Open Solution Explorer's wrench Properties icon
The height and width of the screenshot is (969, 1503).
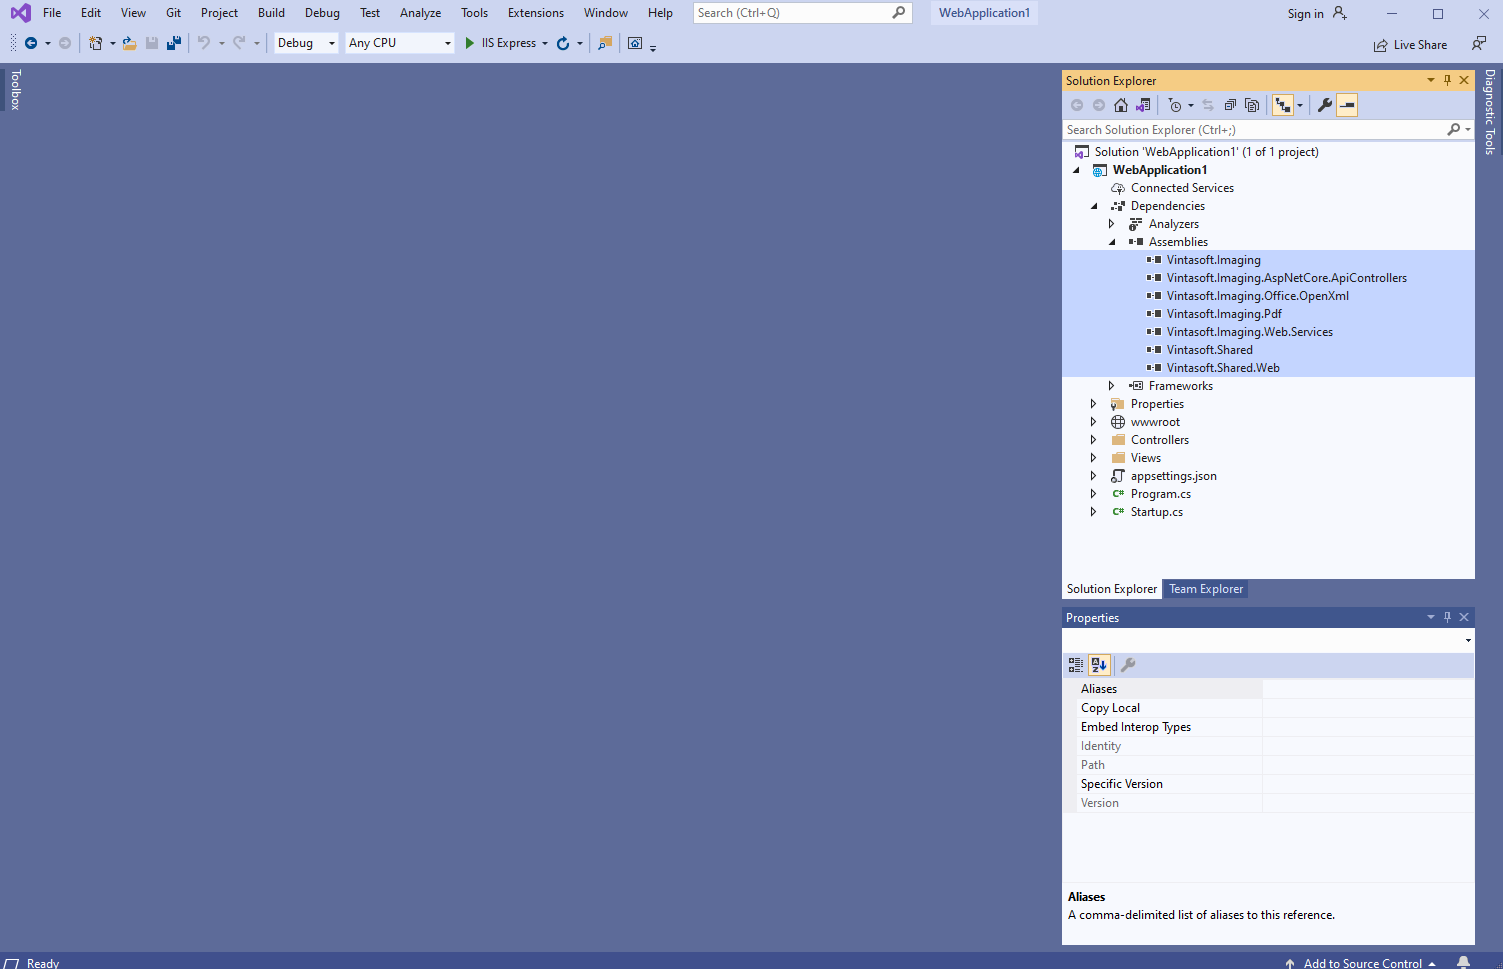pos(1325,105)
